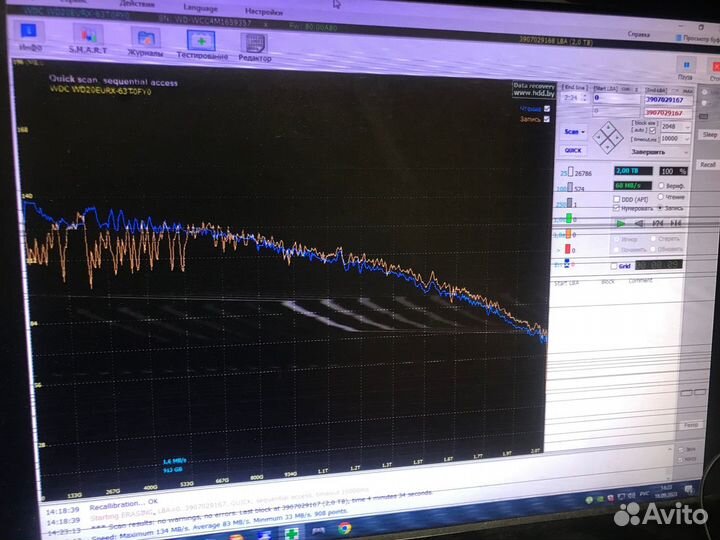
Task: Toggle the Grid checkbox
Action: click(x=612, y=265)
